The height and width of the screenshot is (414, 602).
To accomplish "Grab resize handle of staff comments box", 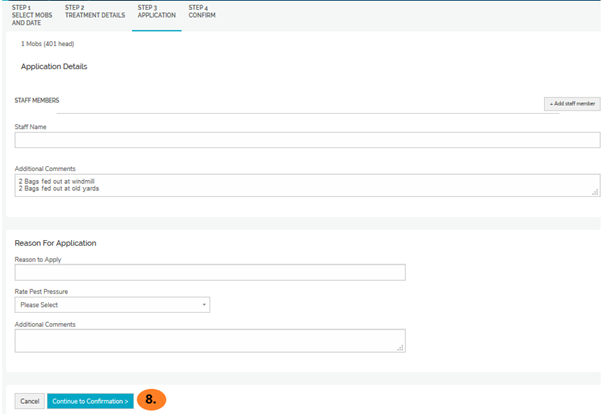I will click(596, 192).
